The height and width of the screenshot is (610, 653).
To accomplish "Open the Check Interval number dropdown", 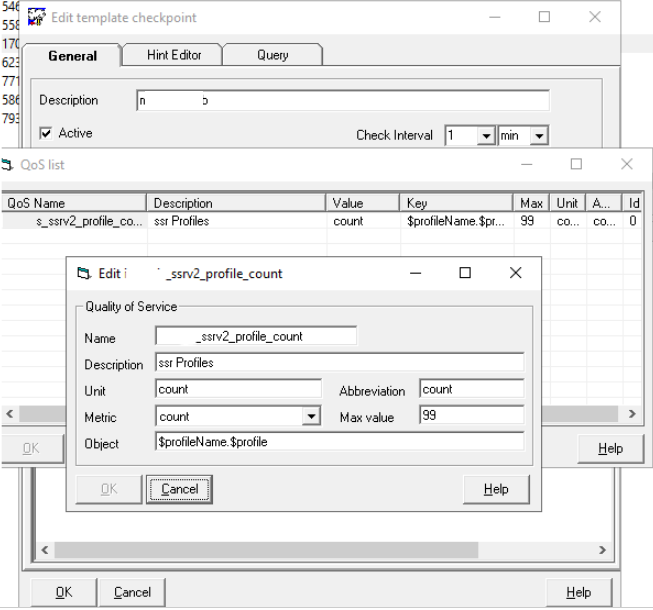I will pyautogui.click(x=486, y=136).
